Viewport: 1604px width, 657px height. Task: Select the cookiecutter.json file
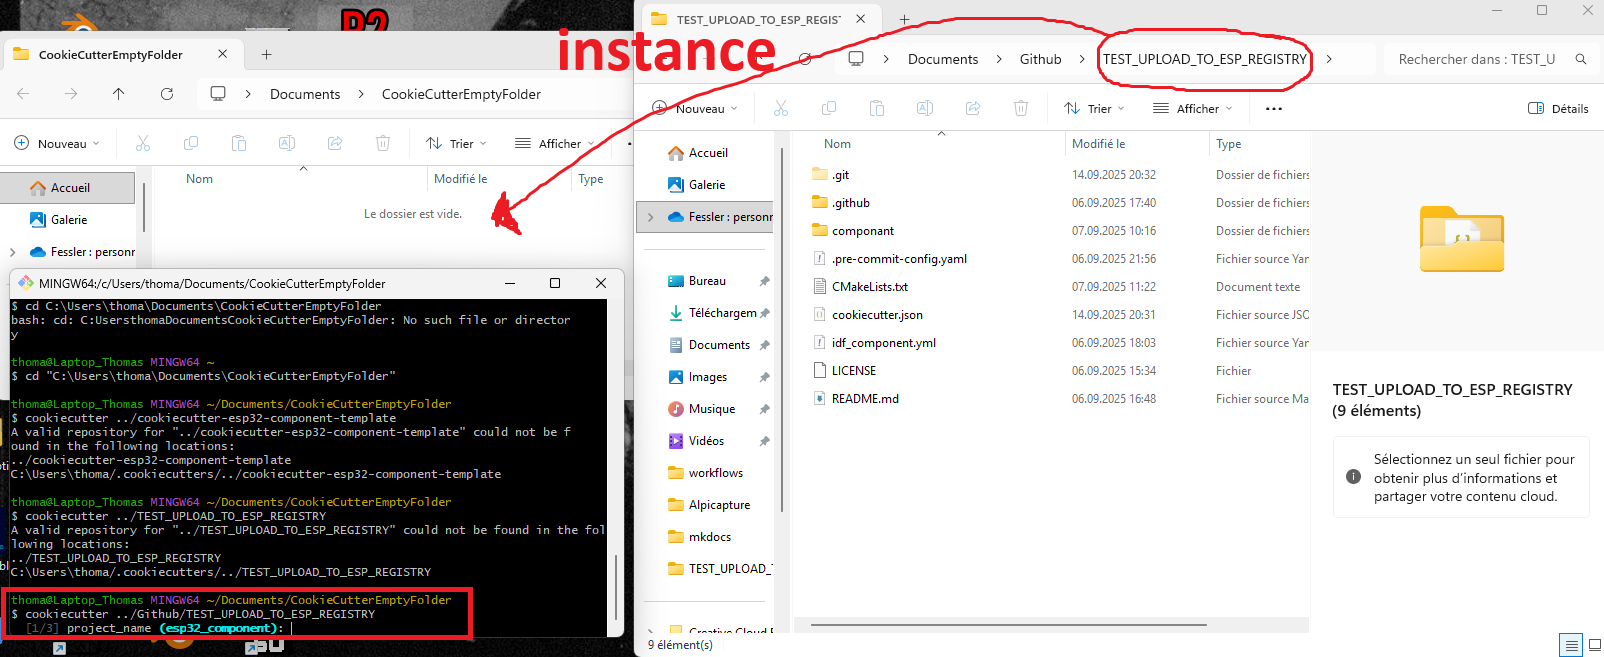point(877,315)
